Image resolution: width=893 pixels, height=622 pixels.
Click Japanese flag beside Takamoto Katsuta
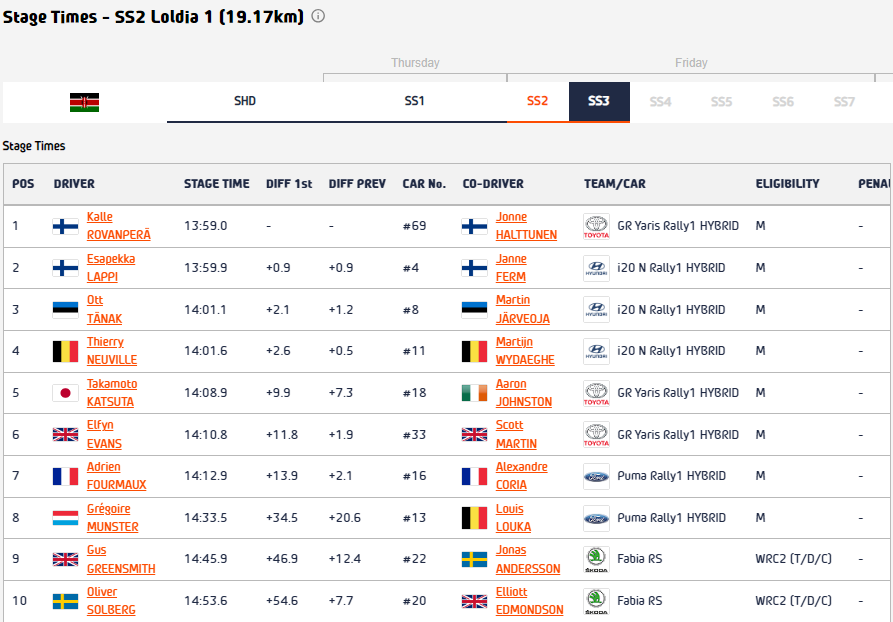[x=65, y=393]
